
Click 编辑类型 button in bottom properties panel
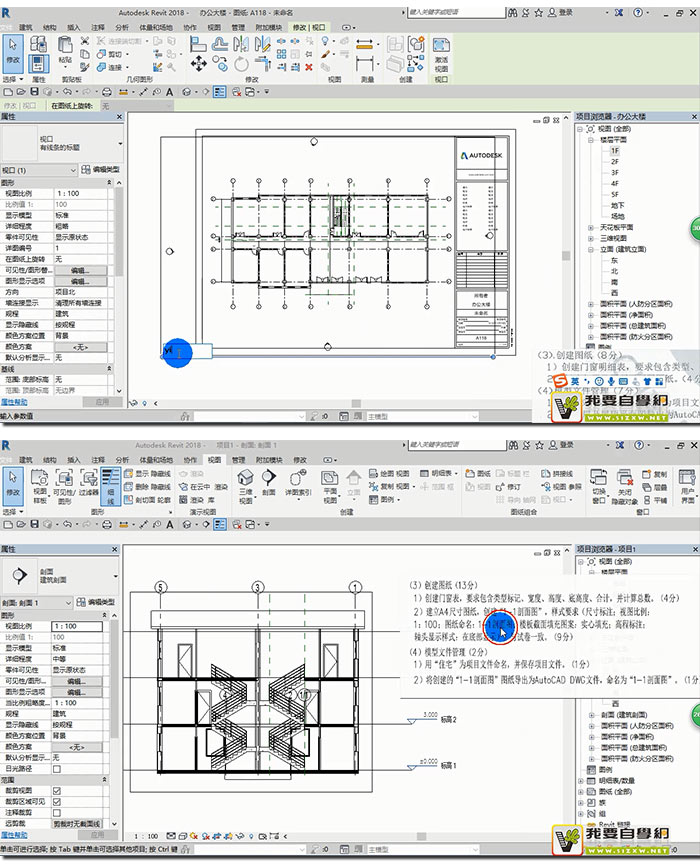coord(96,603)
